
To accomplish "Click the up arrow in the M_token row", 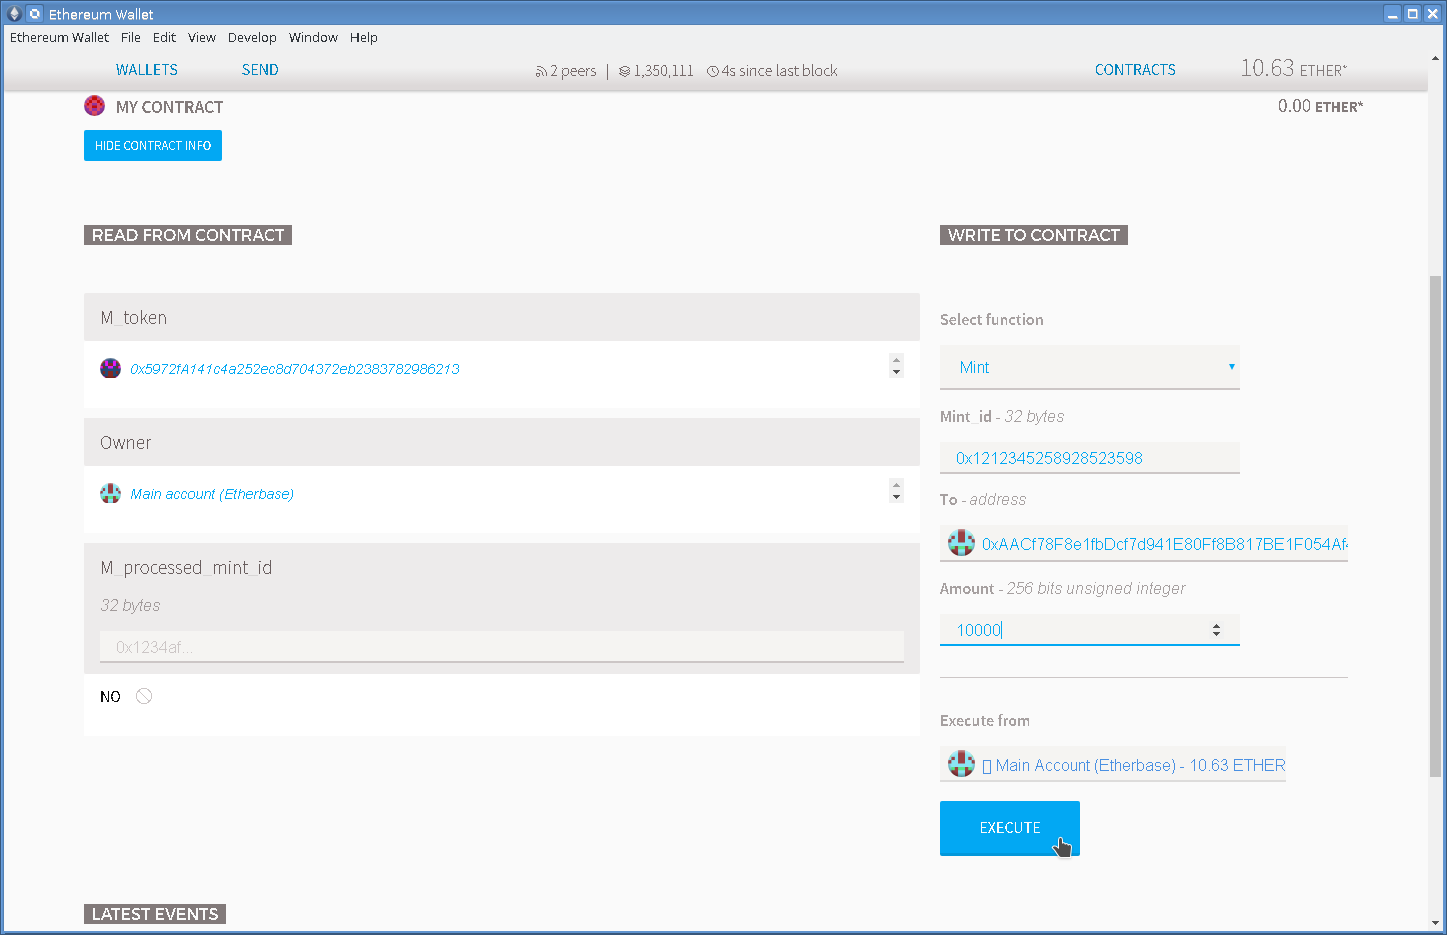I will 896,360.
